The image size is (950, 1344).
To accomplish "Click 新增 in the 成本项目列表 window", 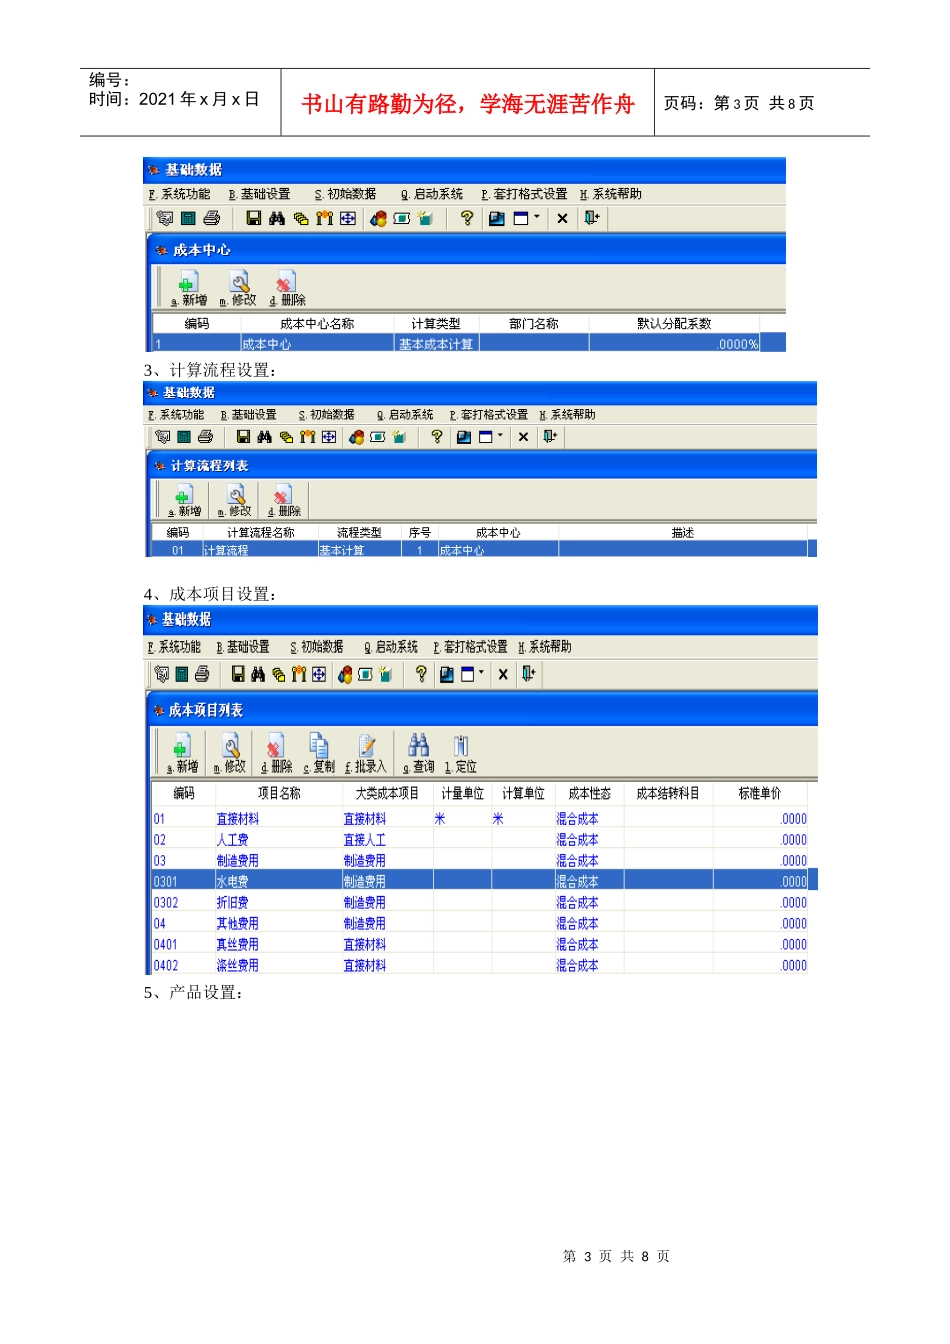I will tap(182, 754).
